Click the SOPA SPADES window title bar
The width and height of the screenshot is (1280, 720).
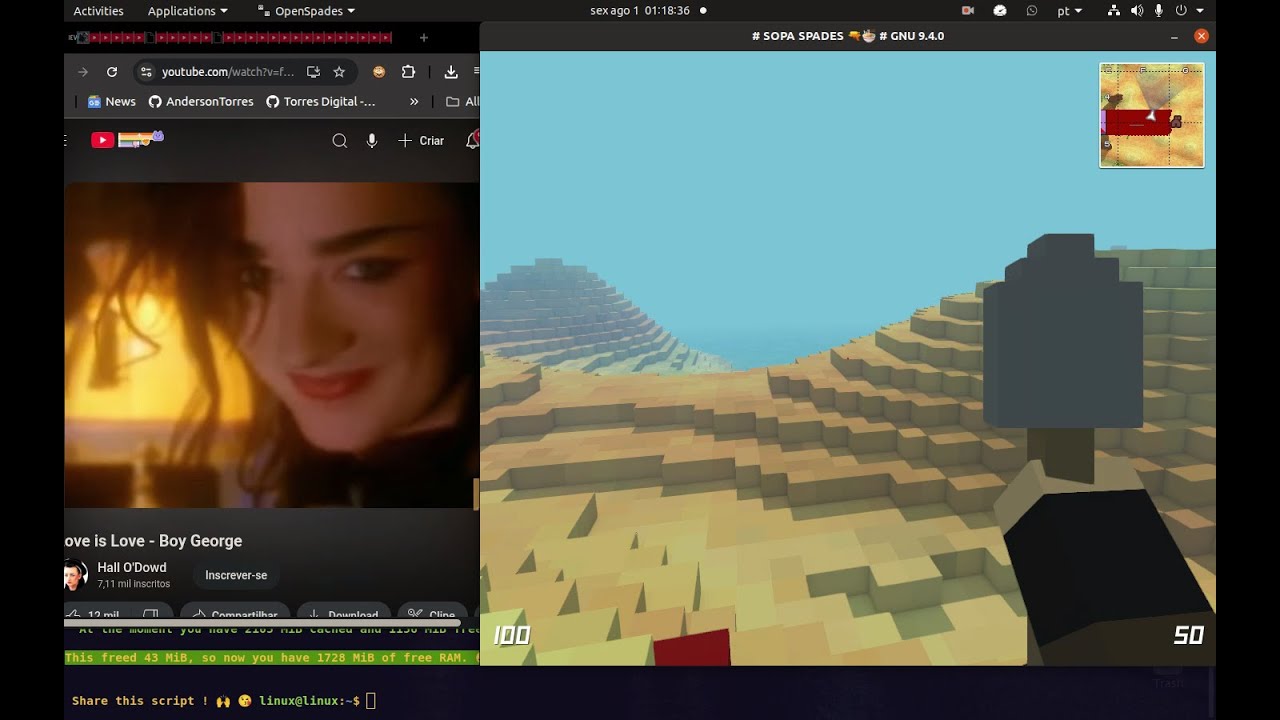point(848,36)
